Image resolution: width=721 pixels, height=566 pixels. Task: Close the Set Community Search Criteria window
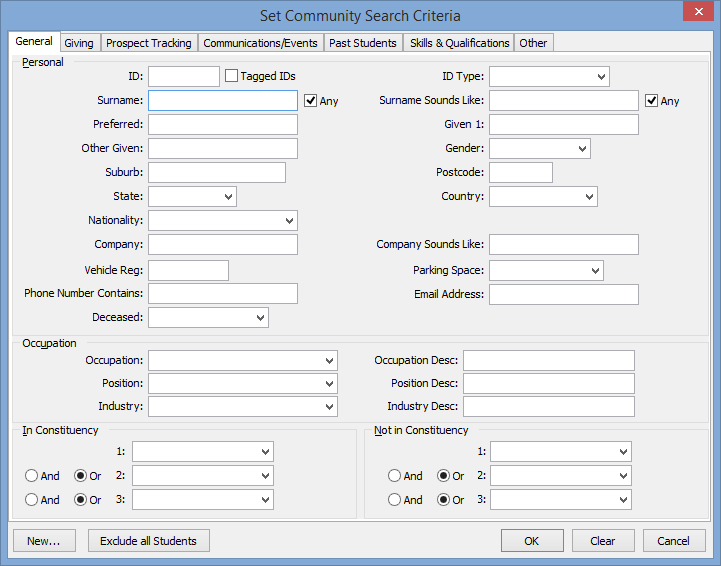698,11
